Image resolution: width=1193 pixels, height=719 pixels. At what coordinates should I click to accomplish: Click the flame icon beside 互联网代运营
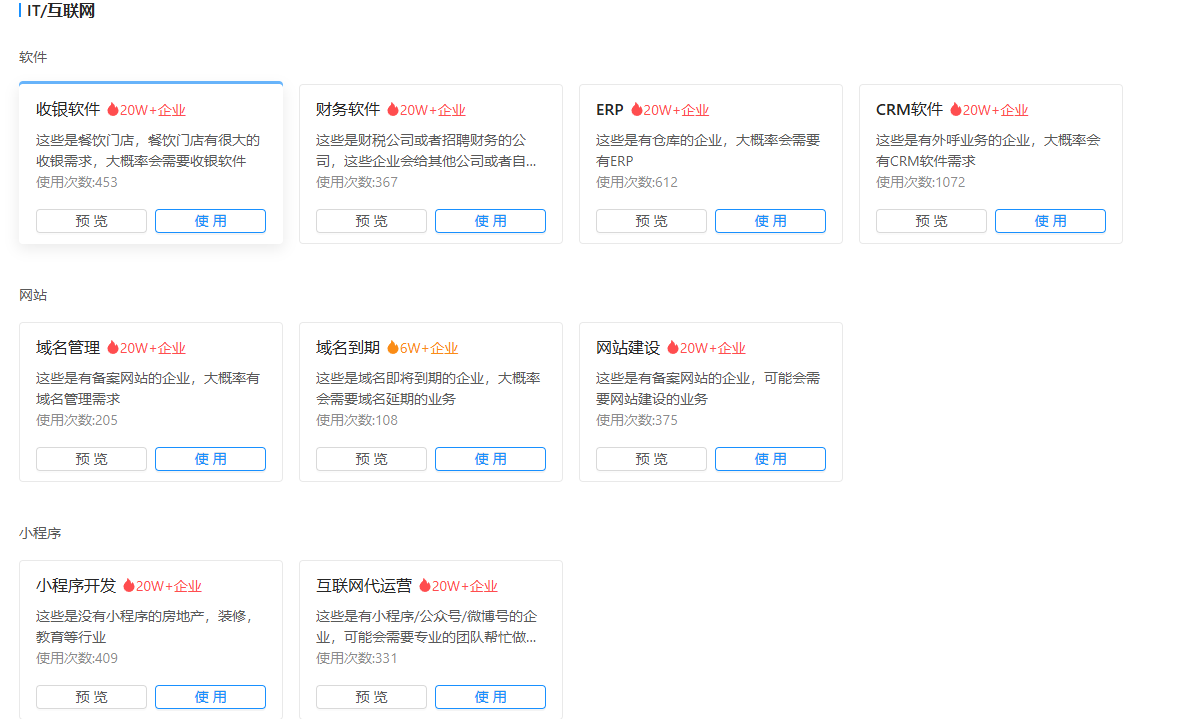tap(425, 586)
